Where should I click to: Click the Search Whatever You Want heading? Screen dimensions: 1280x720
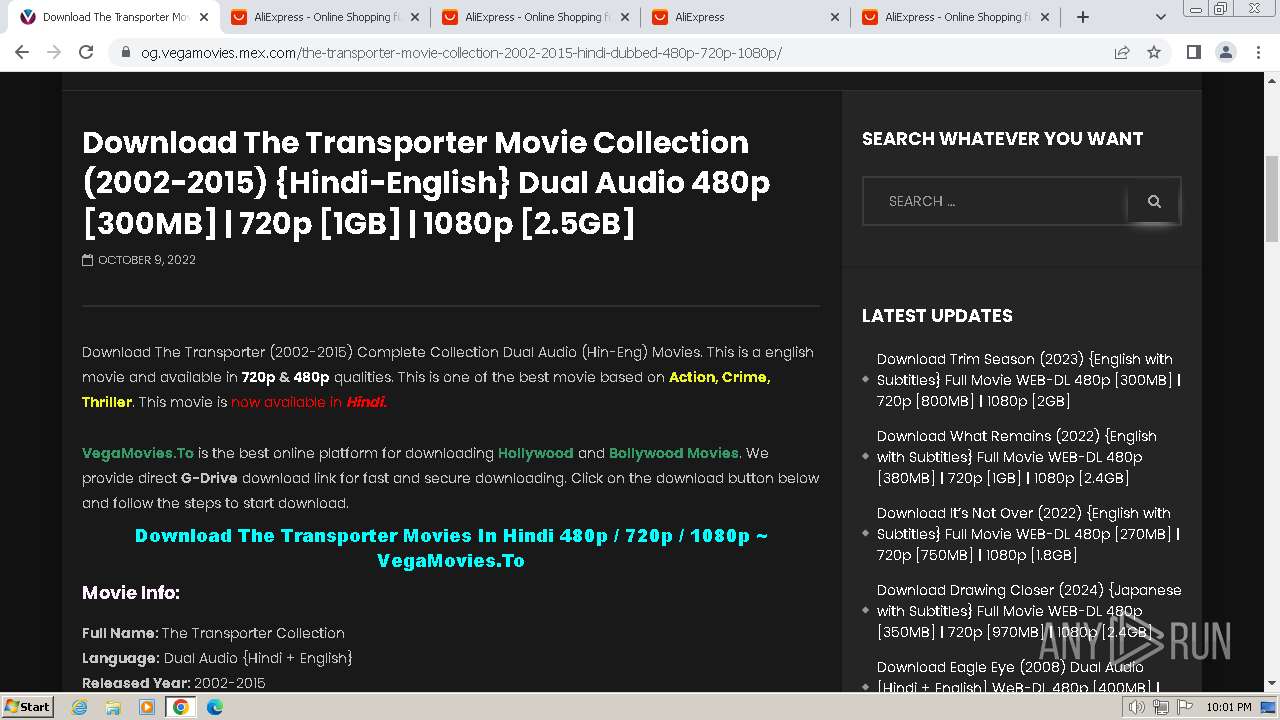1002,139
